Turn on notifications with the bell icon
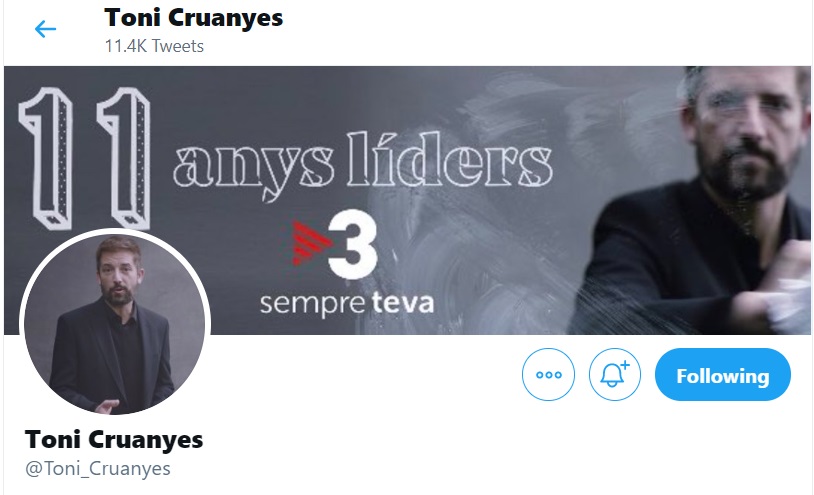Screen dimensions: 814x495 [x=615, y=375]
